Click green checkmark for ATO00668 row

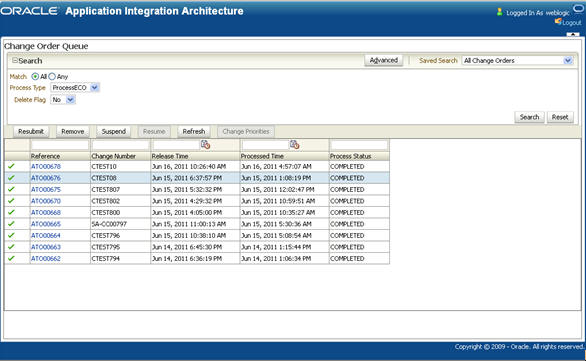(x=11, y=212)
